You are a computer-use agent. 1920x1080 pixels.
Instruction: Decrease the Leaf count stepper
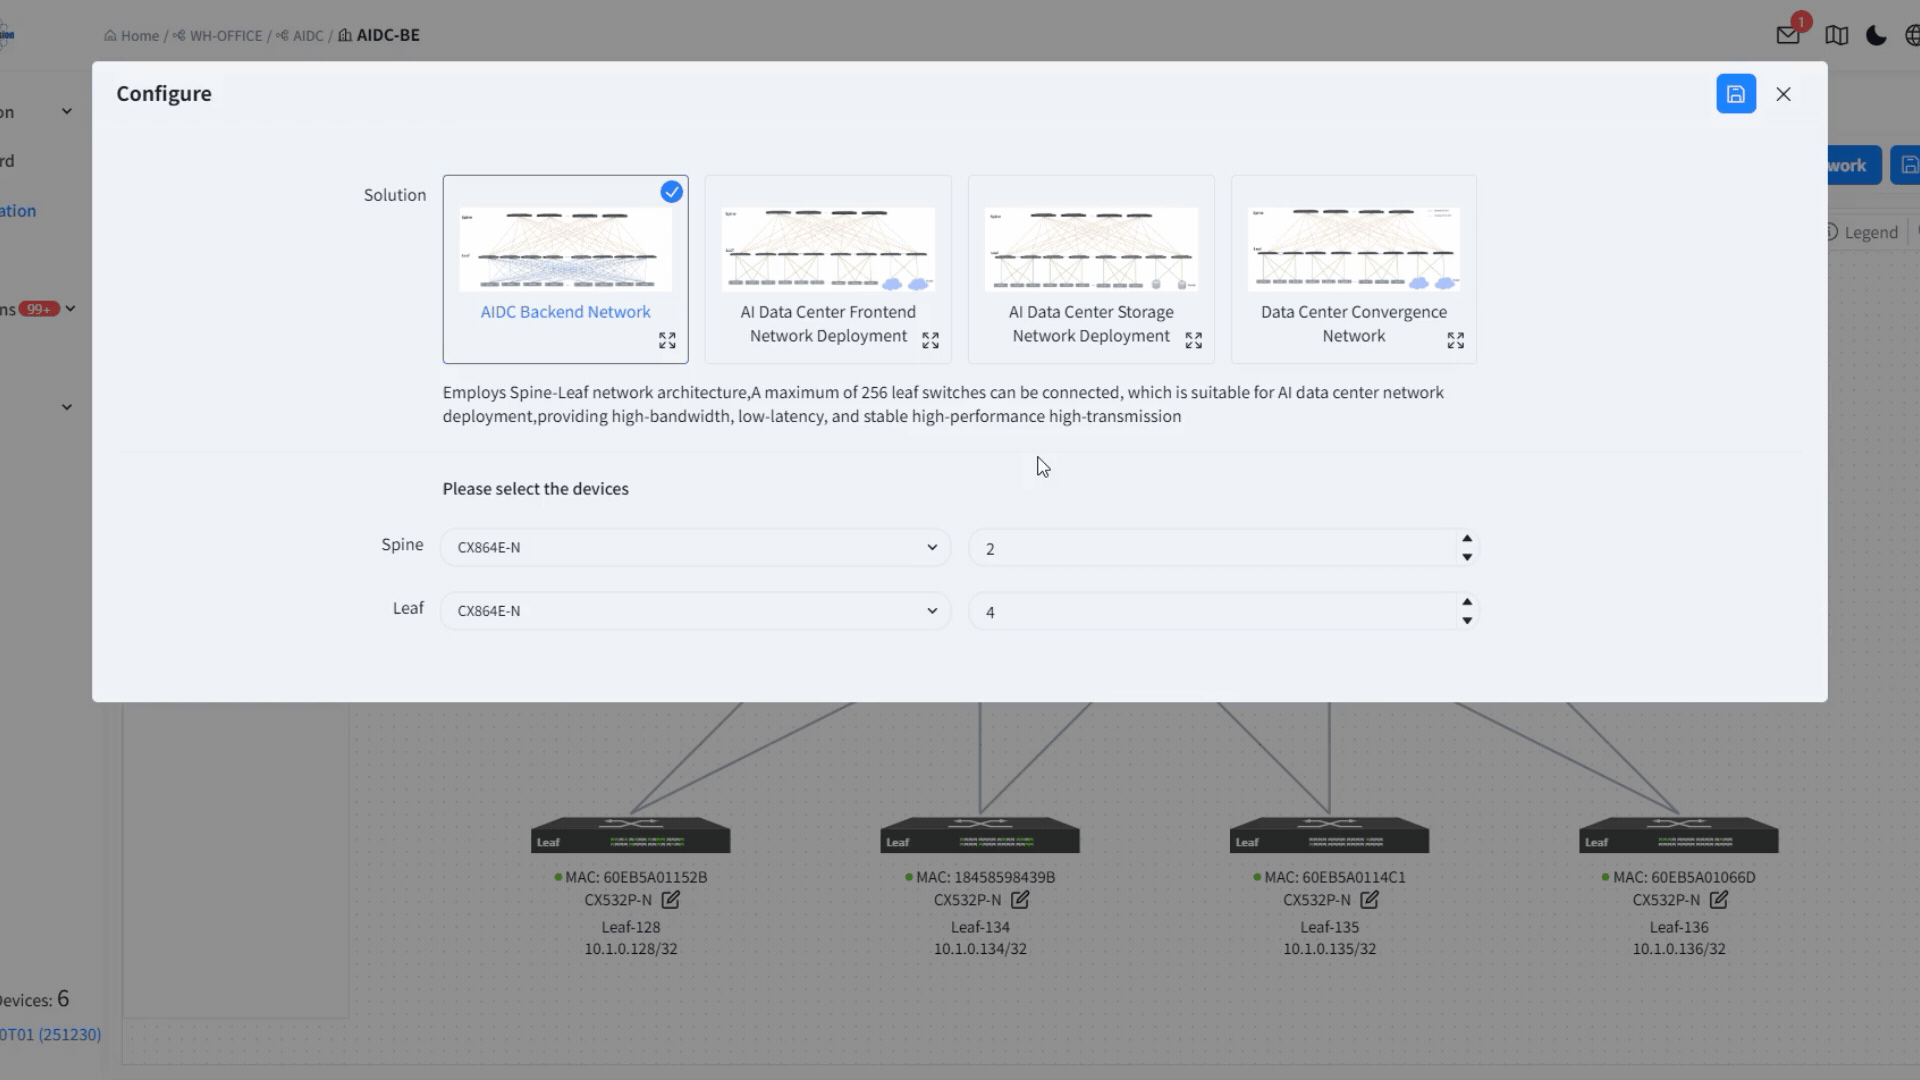tap(1466, 621)
